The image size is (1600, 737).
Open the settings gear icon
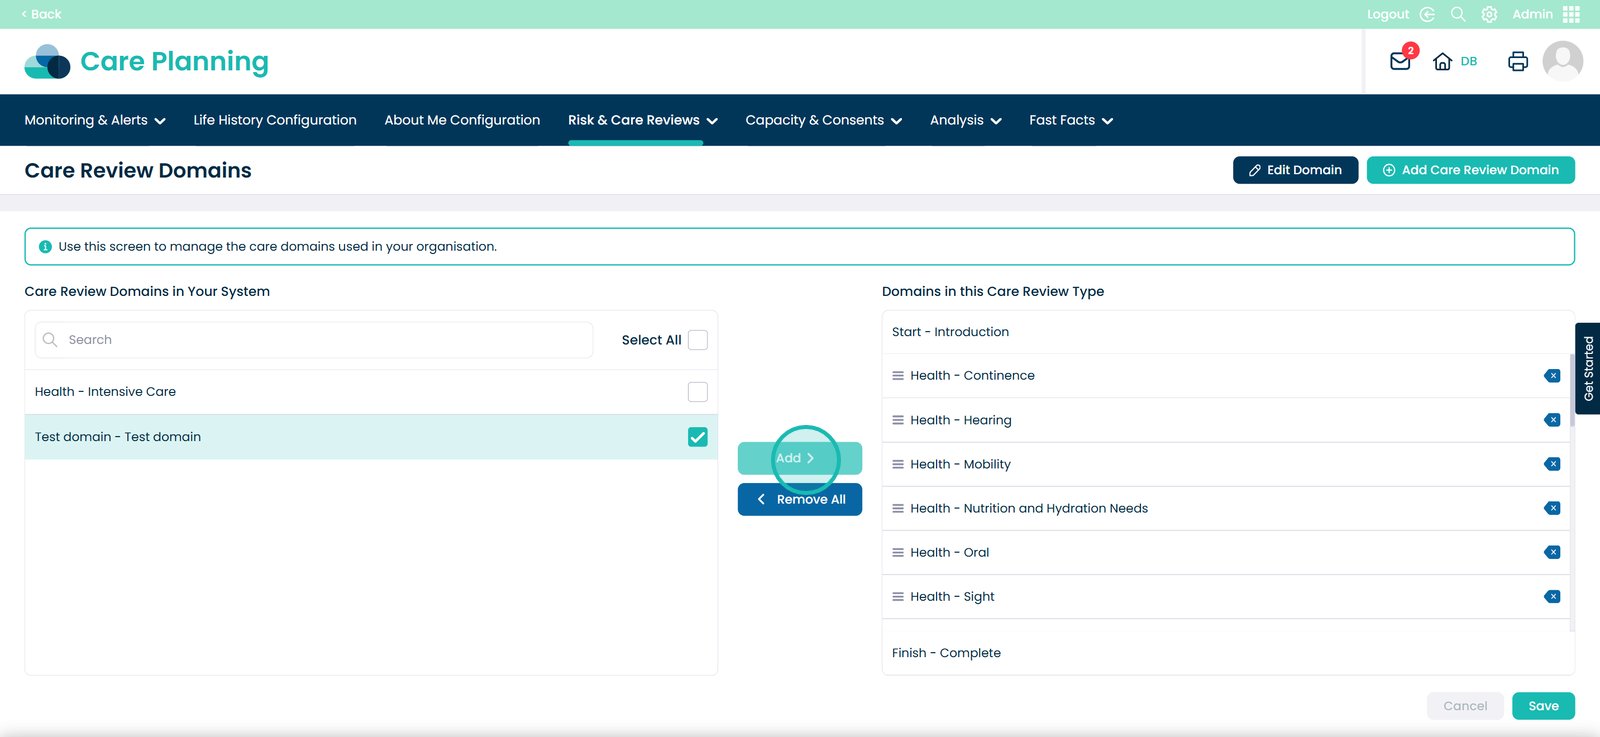click(x=1489, y=14)
